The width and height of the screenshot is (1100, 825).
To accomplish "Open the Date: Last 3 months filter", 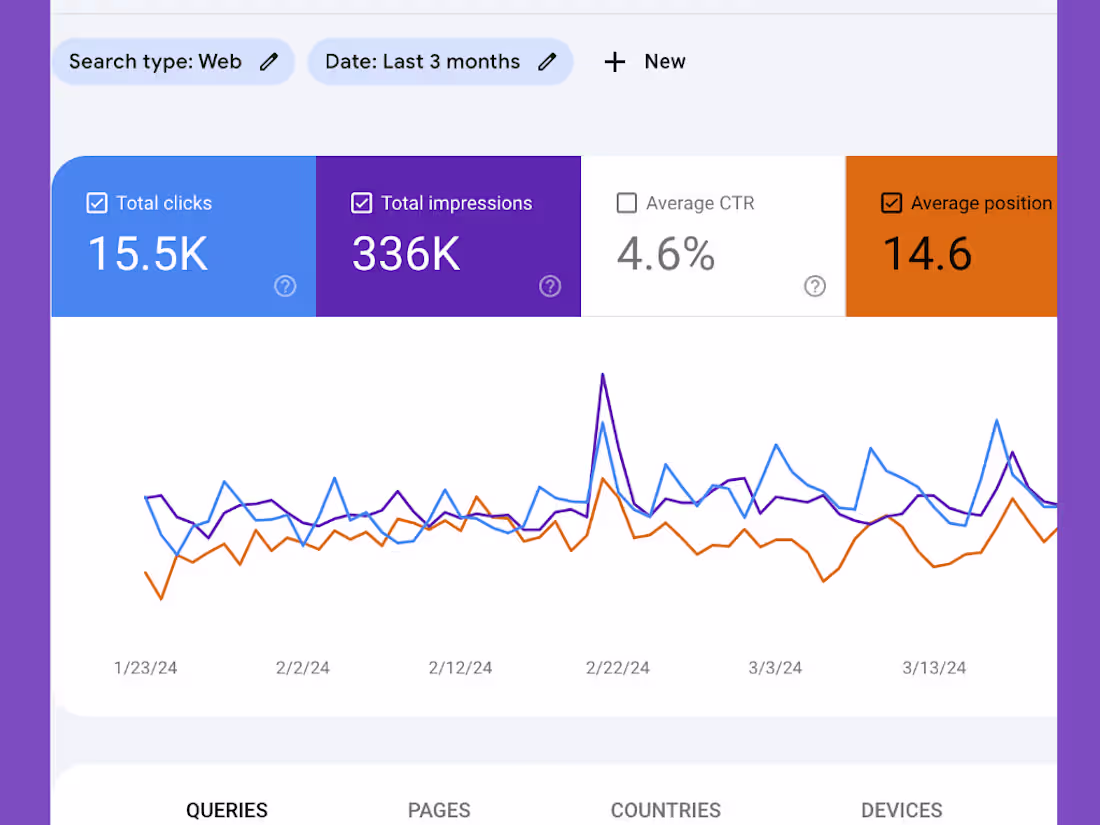I will pos(422,62).
